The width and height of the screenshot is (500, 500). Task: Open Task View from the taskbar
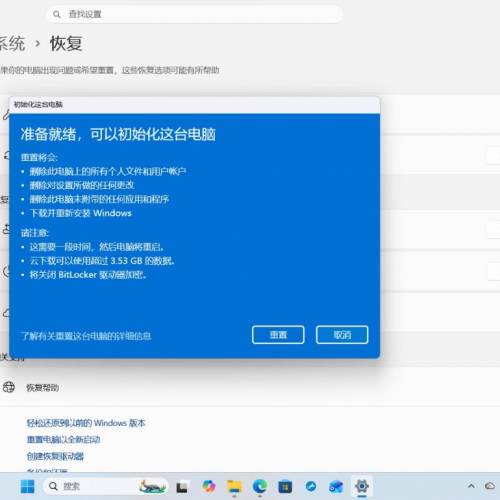coord(182,487)
